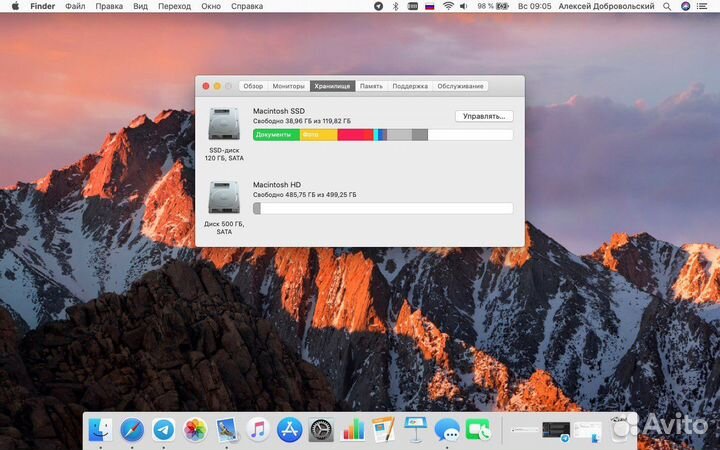720x450 pixels.
Task: Open FaceTime from the Dock
Action: (478, 430)
